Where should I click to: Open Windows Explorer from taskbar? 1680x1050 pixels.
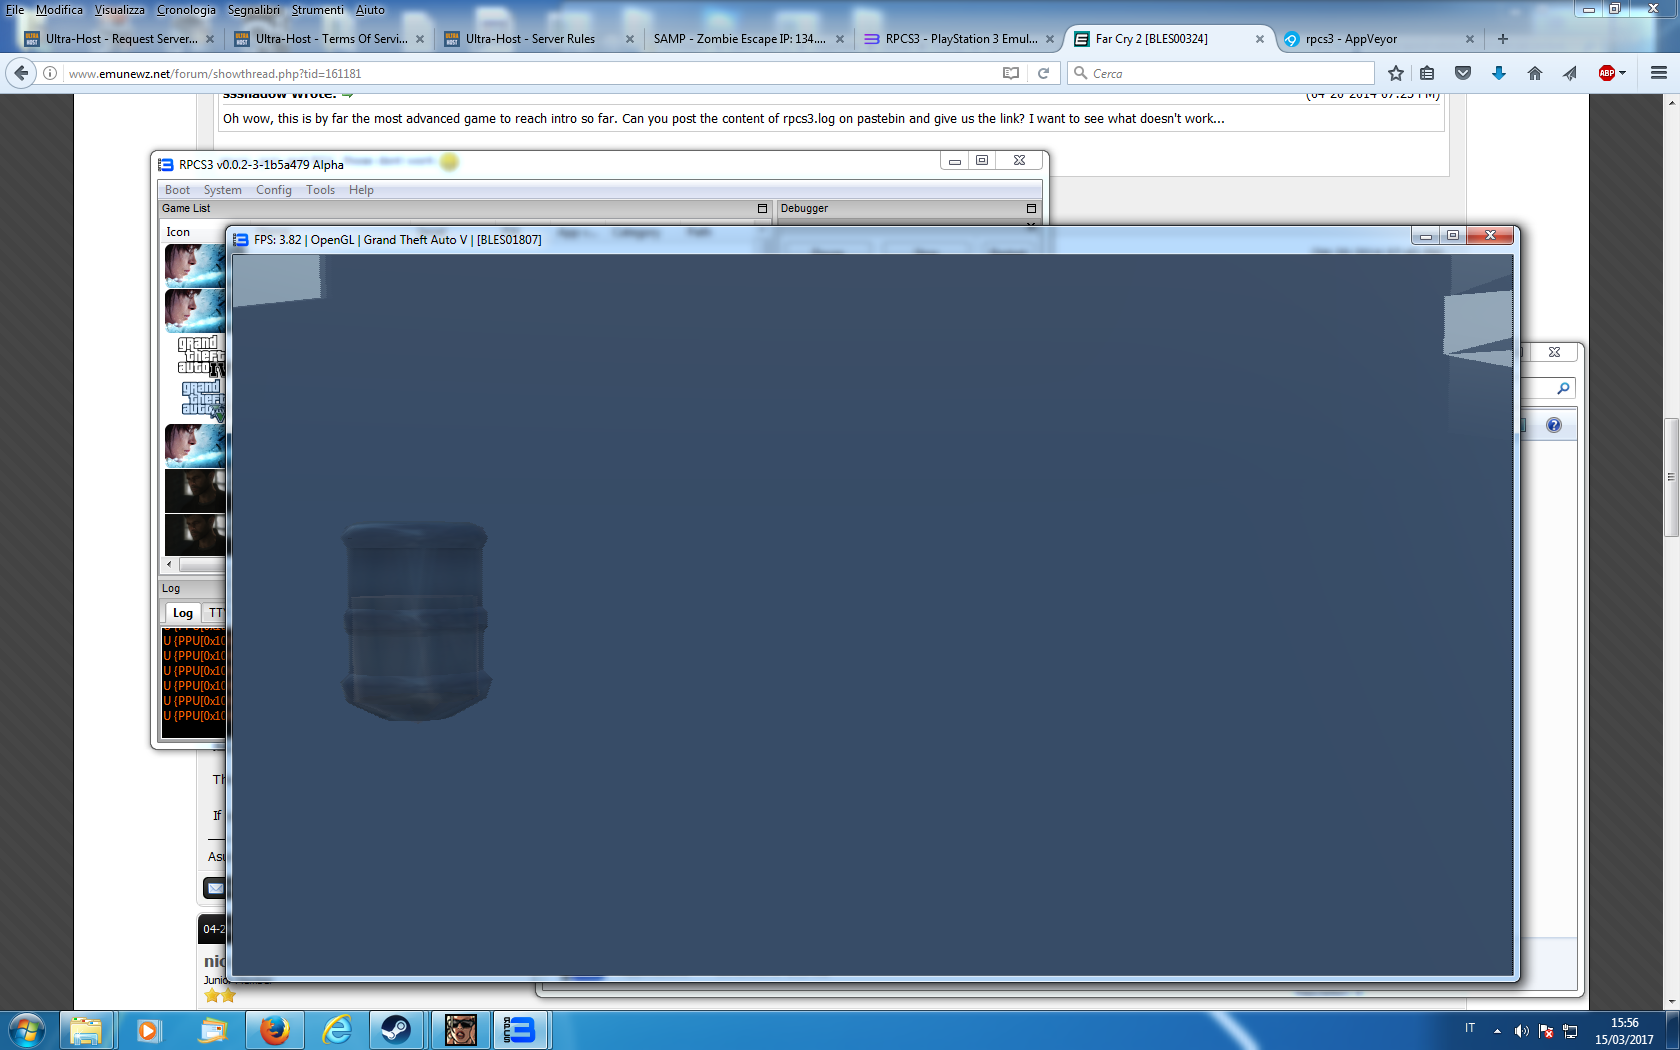coord(86,1030)
